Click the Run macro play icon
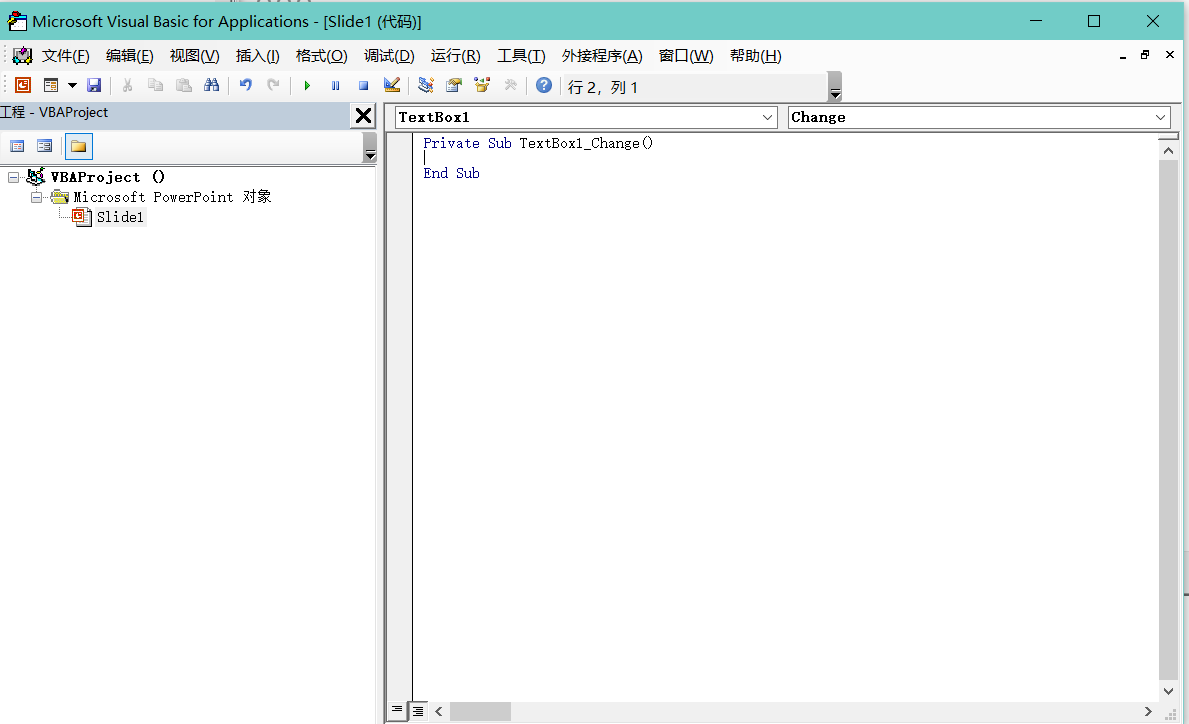 [307, 86]
